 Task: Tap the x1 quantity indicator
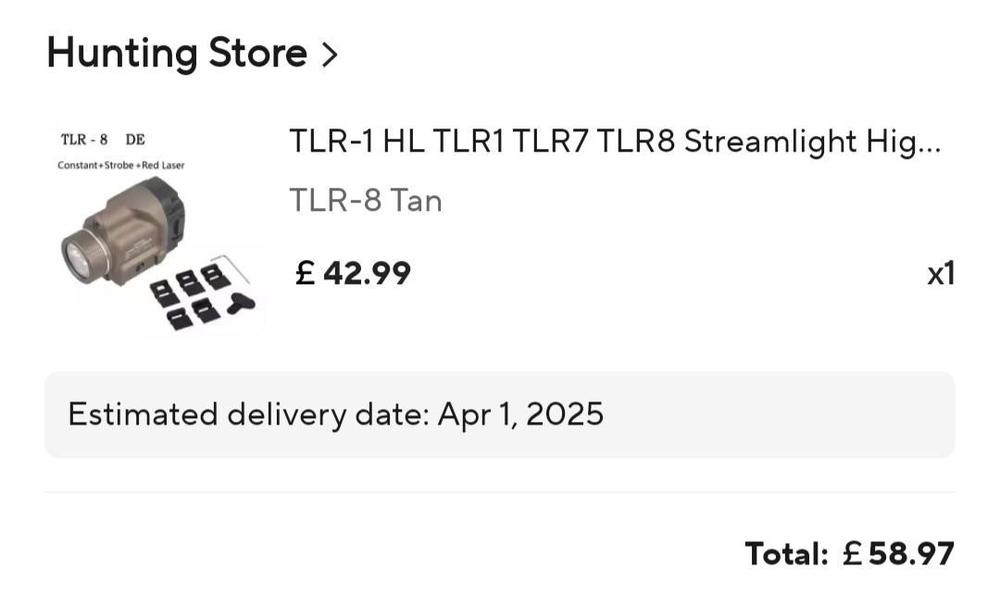(940, 273)
